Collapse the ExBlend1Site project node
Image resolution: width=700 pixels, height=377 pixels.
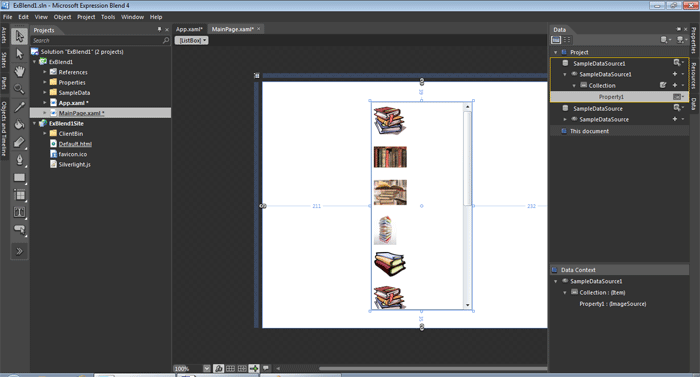[35, 123]
